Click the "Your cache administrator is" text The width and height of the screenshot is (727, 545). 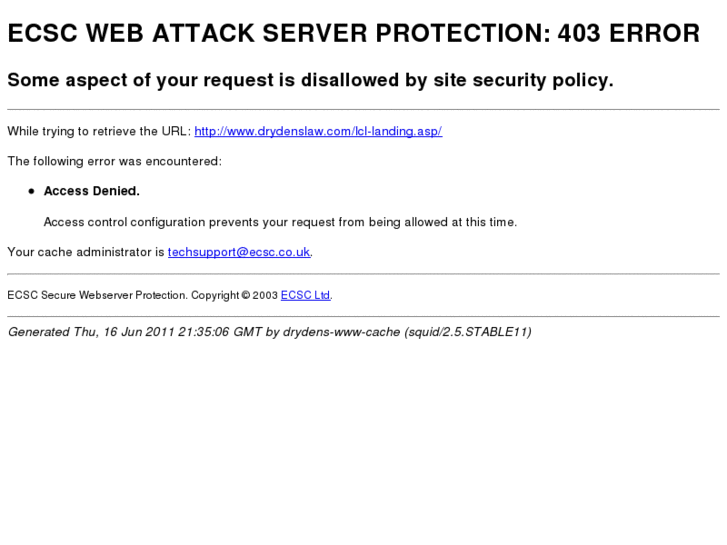click(86, 252)
